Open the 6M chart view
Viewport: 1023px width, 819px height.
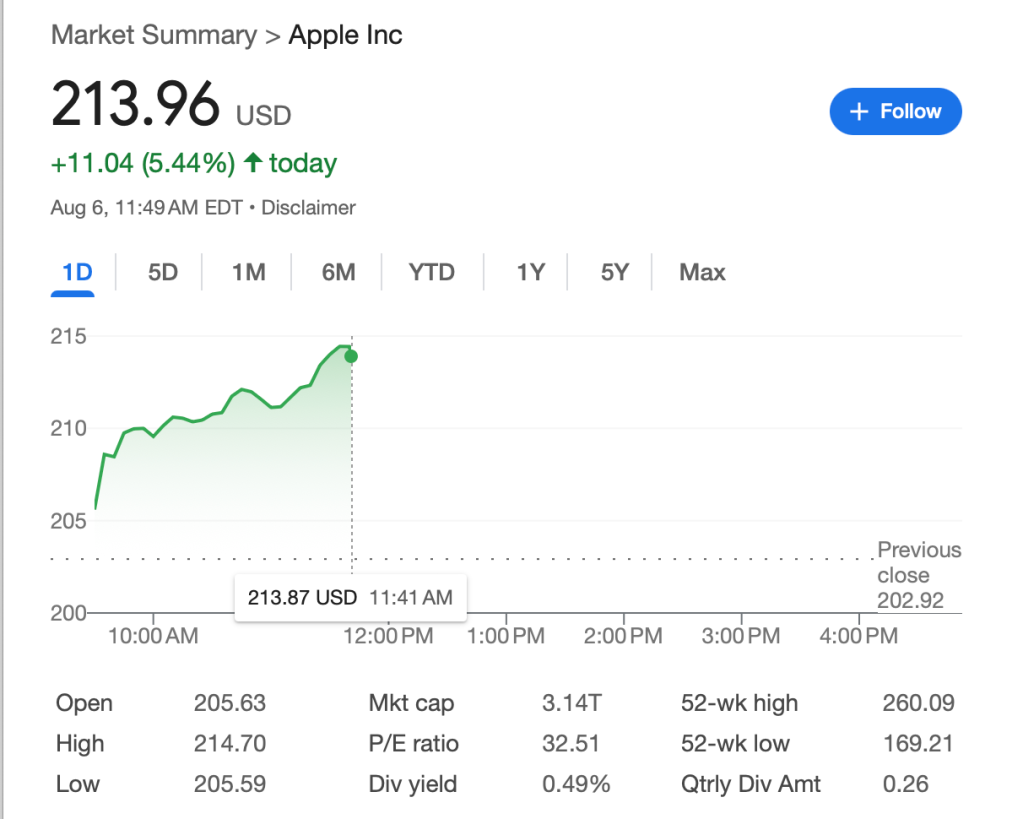point(338,272)
